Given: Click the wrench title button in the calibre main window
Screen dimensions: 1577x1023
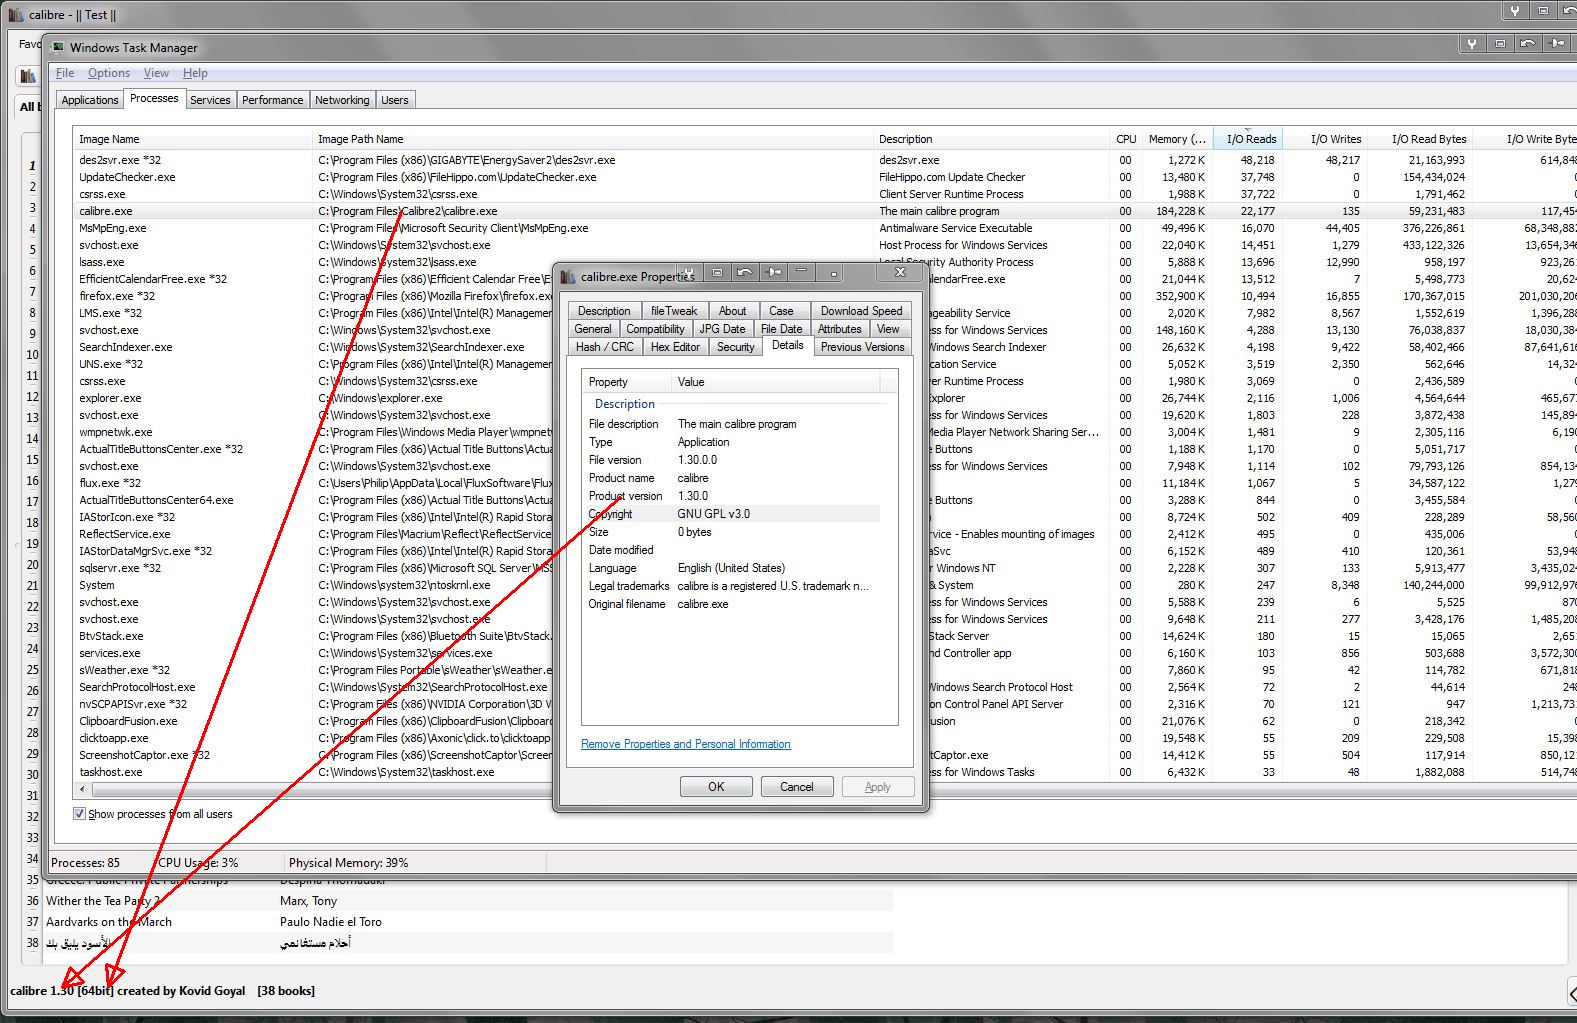Looking at the screenshot, I should coord(1515,11).
